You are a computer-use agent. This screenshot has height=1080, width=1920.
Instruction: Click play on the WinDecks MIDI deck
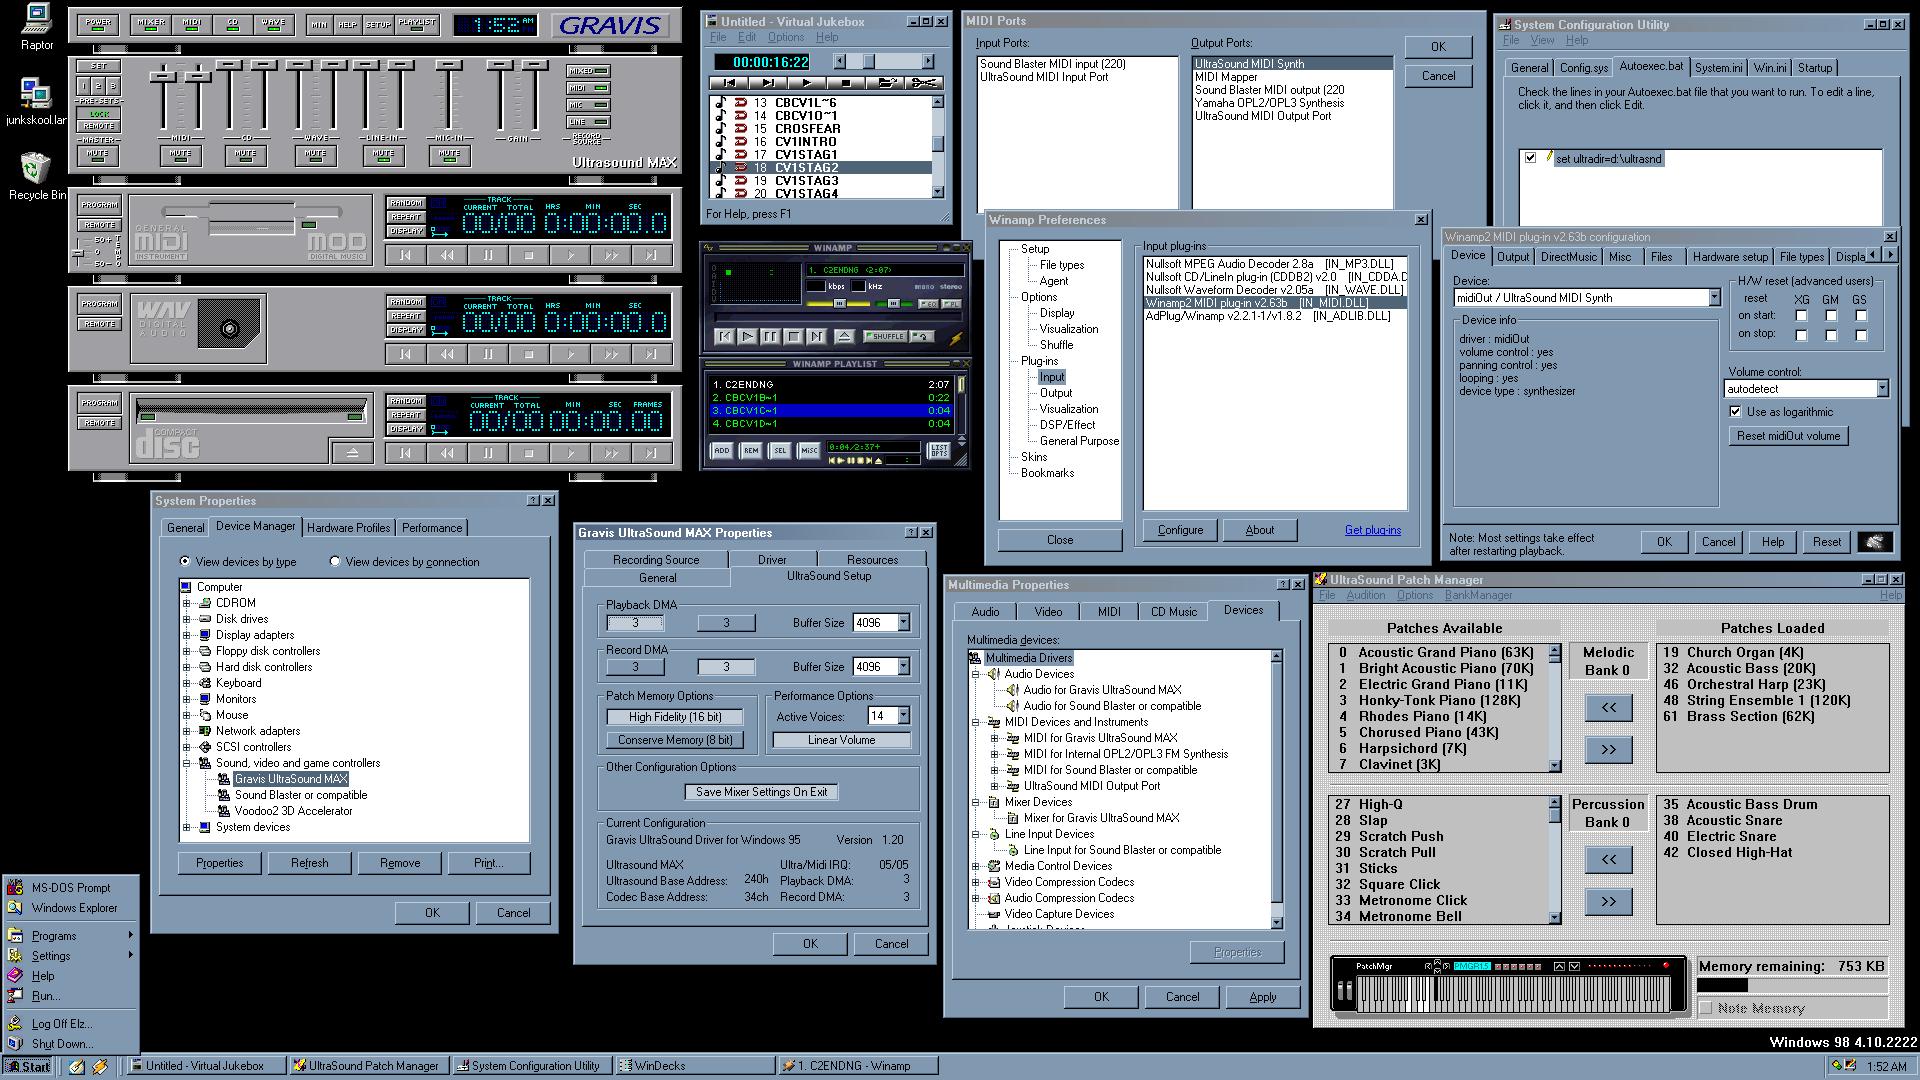coord(570,255)
